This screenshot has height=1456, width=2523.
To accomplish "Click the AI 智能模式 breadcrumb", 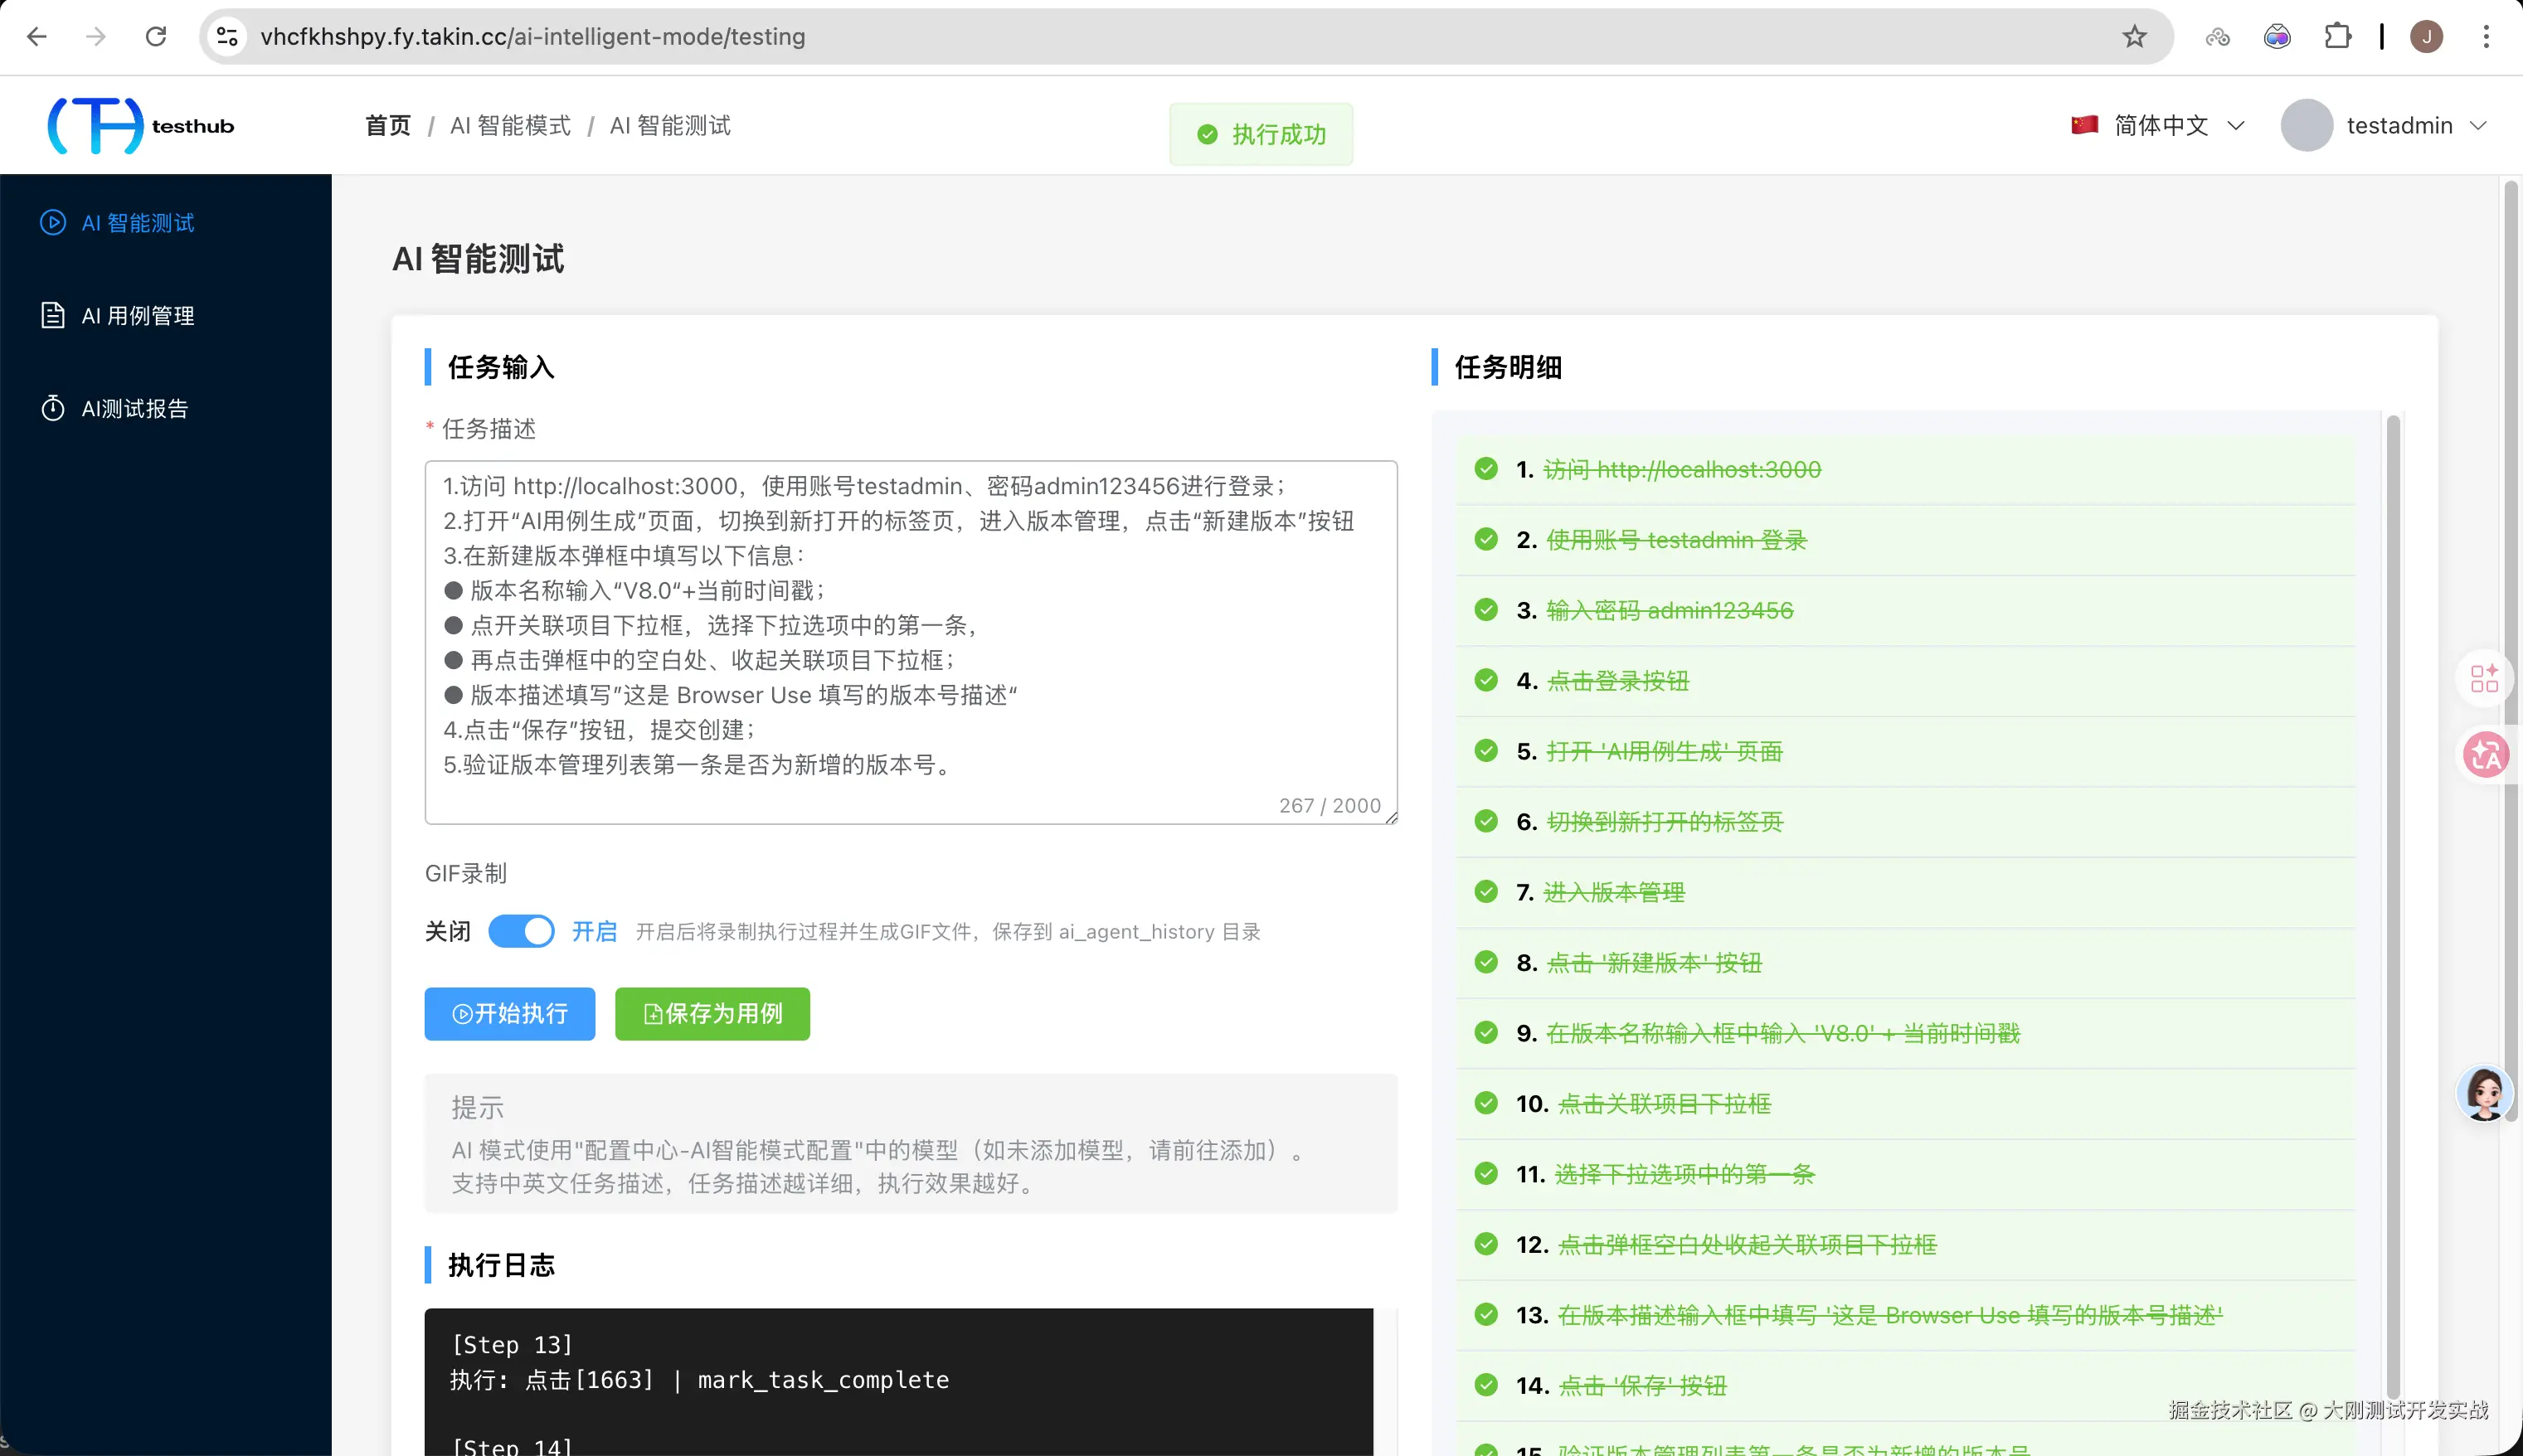I will click(510, 125).
